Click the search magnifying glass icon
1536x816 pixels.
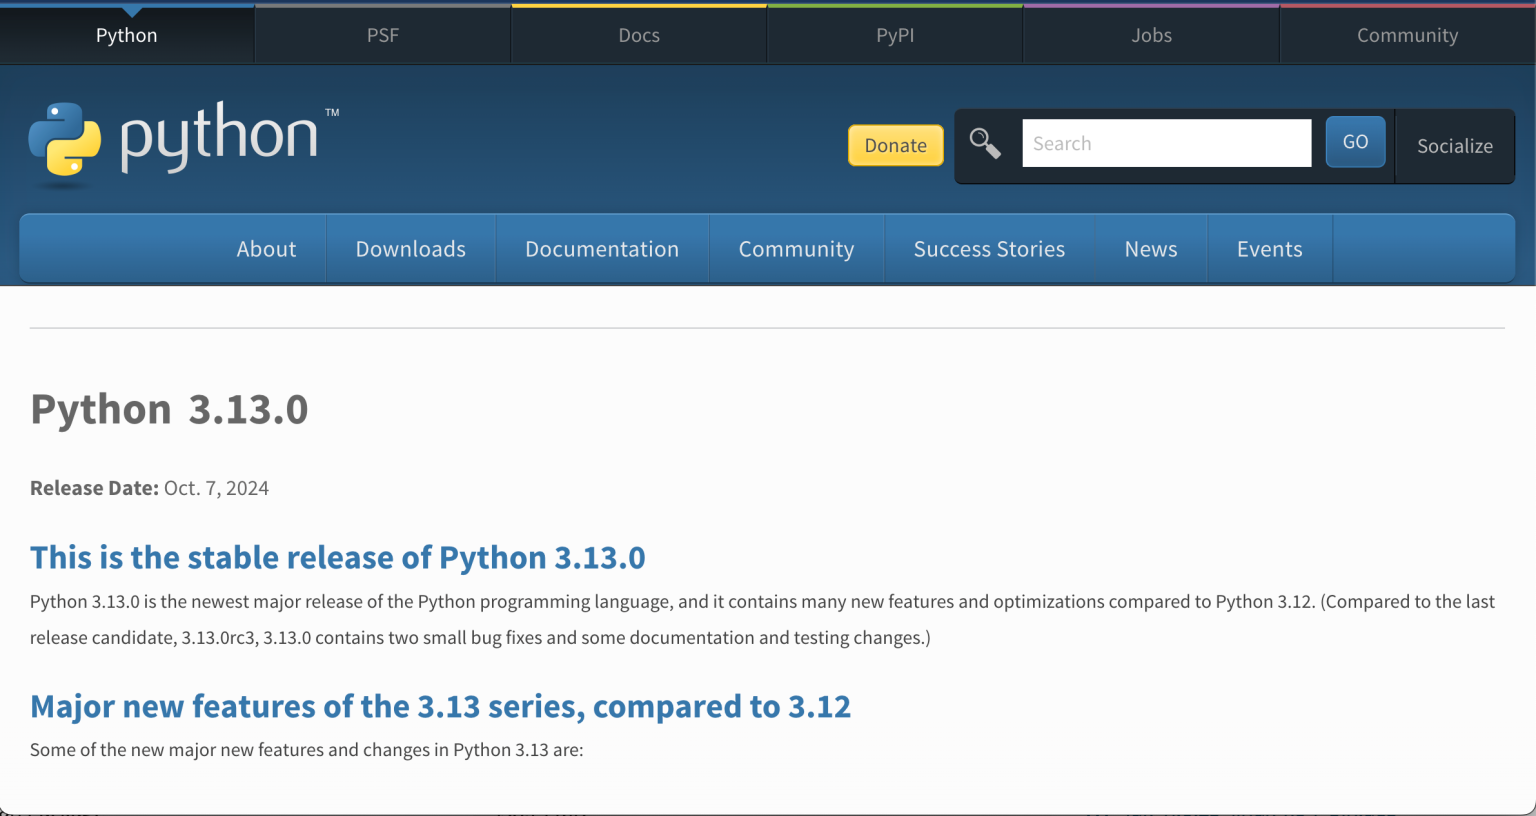point(985,143)
